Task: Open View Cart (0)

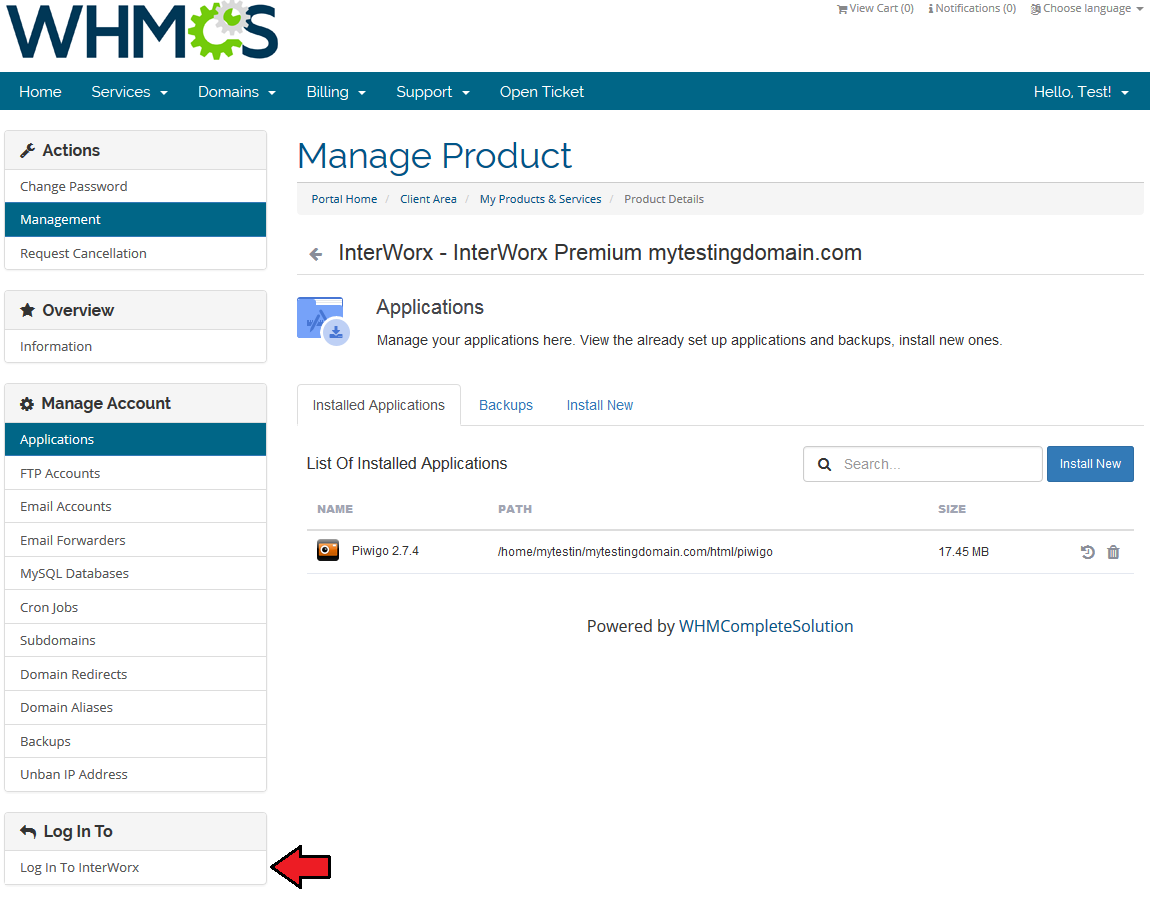Action: (876, 9)
